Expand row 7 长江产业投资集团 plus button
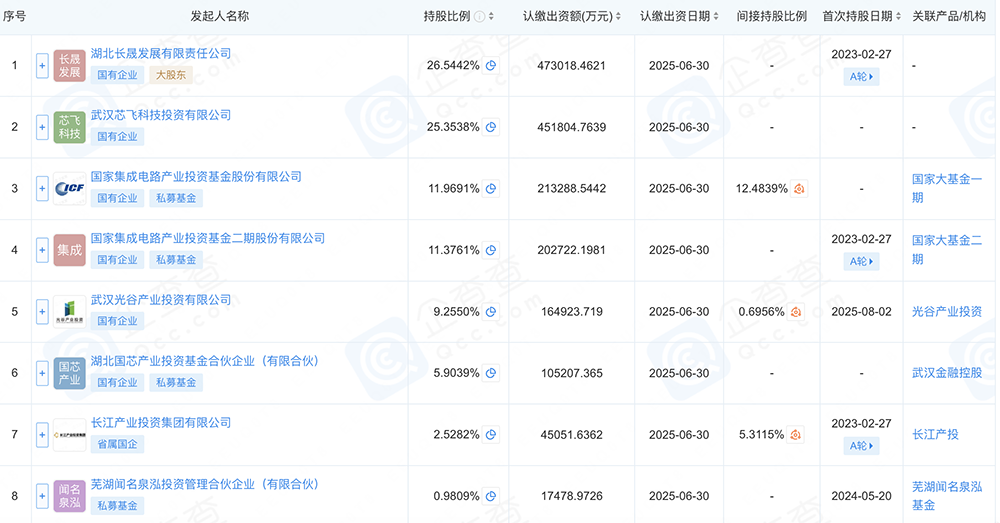Viewport: 1000px width, 523px height. point(42,435)
